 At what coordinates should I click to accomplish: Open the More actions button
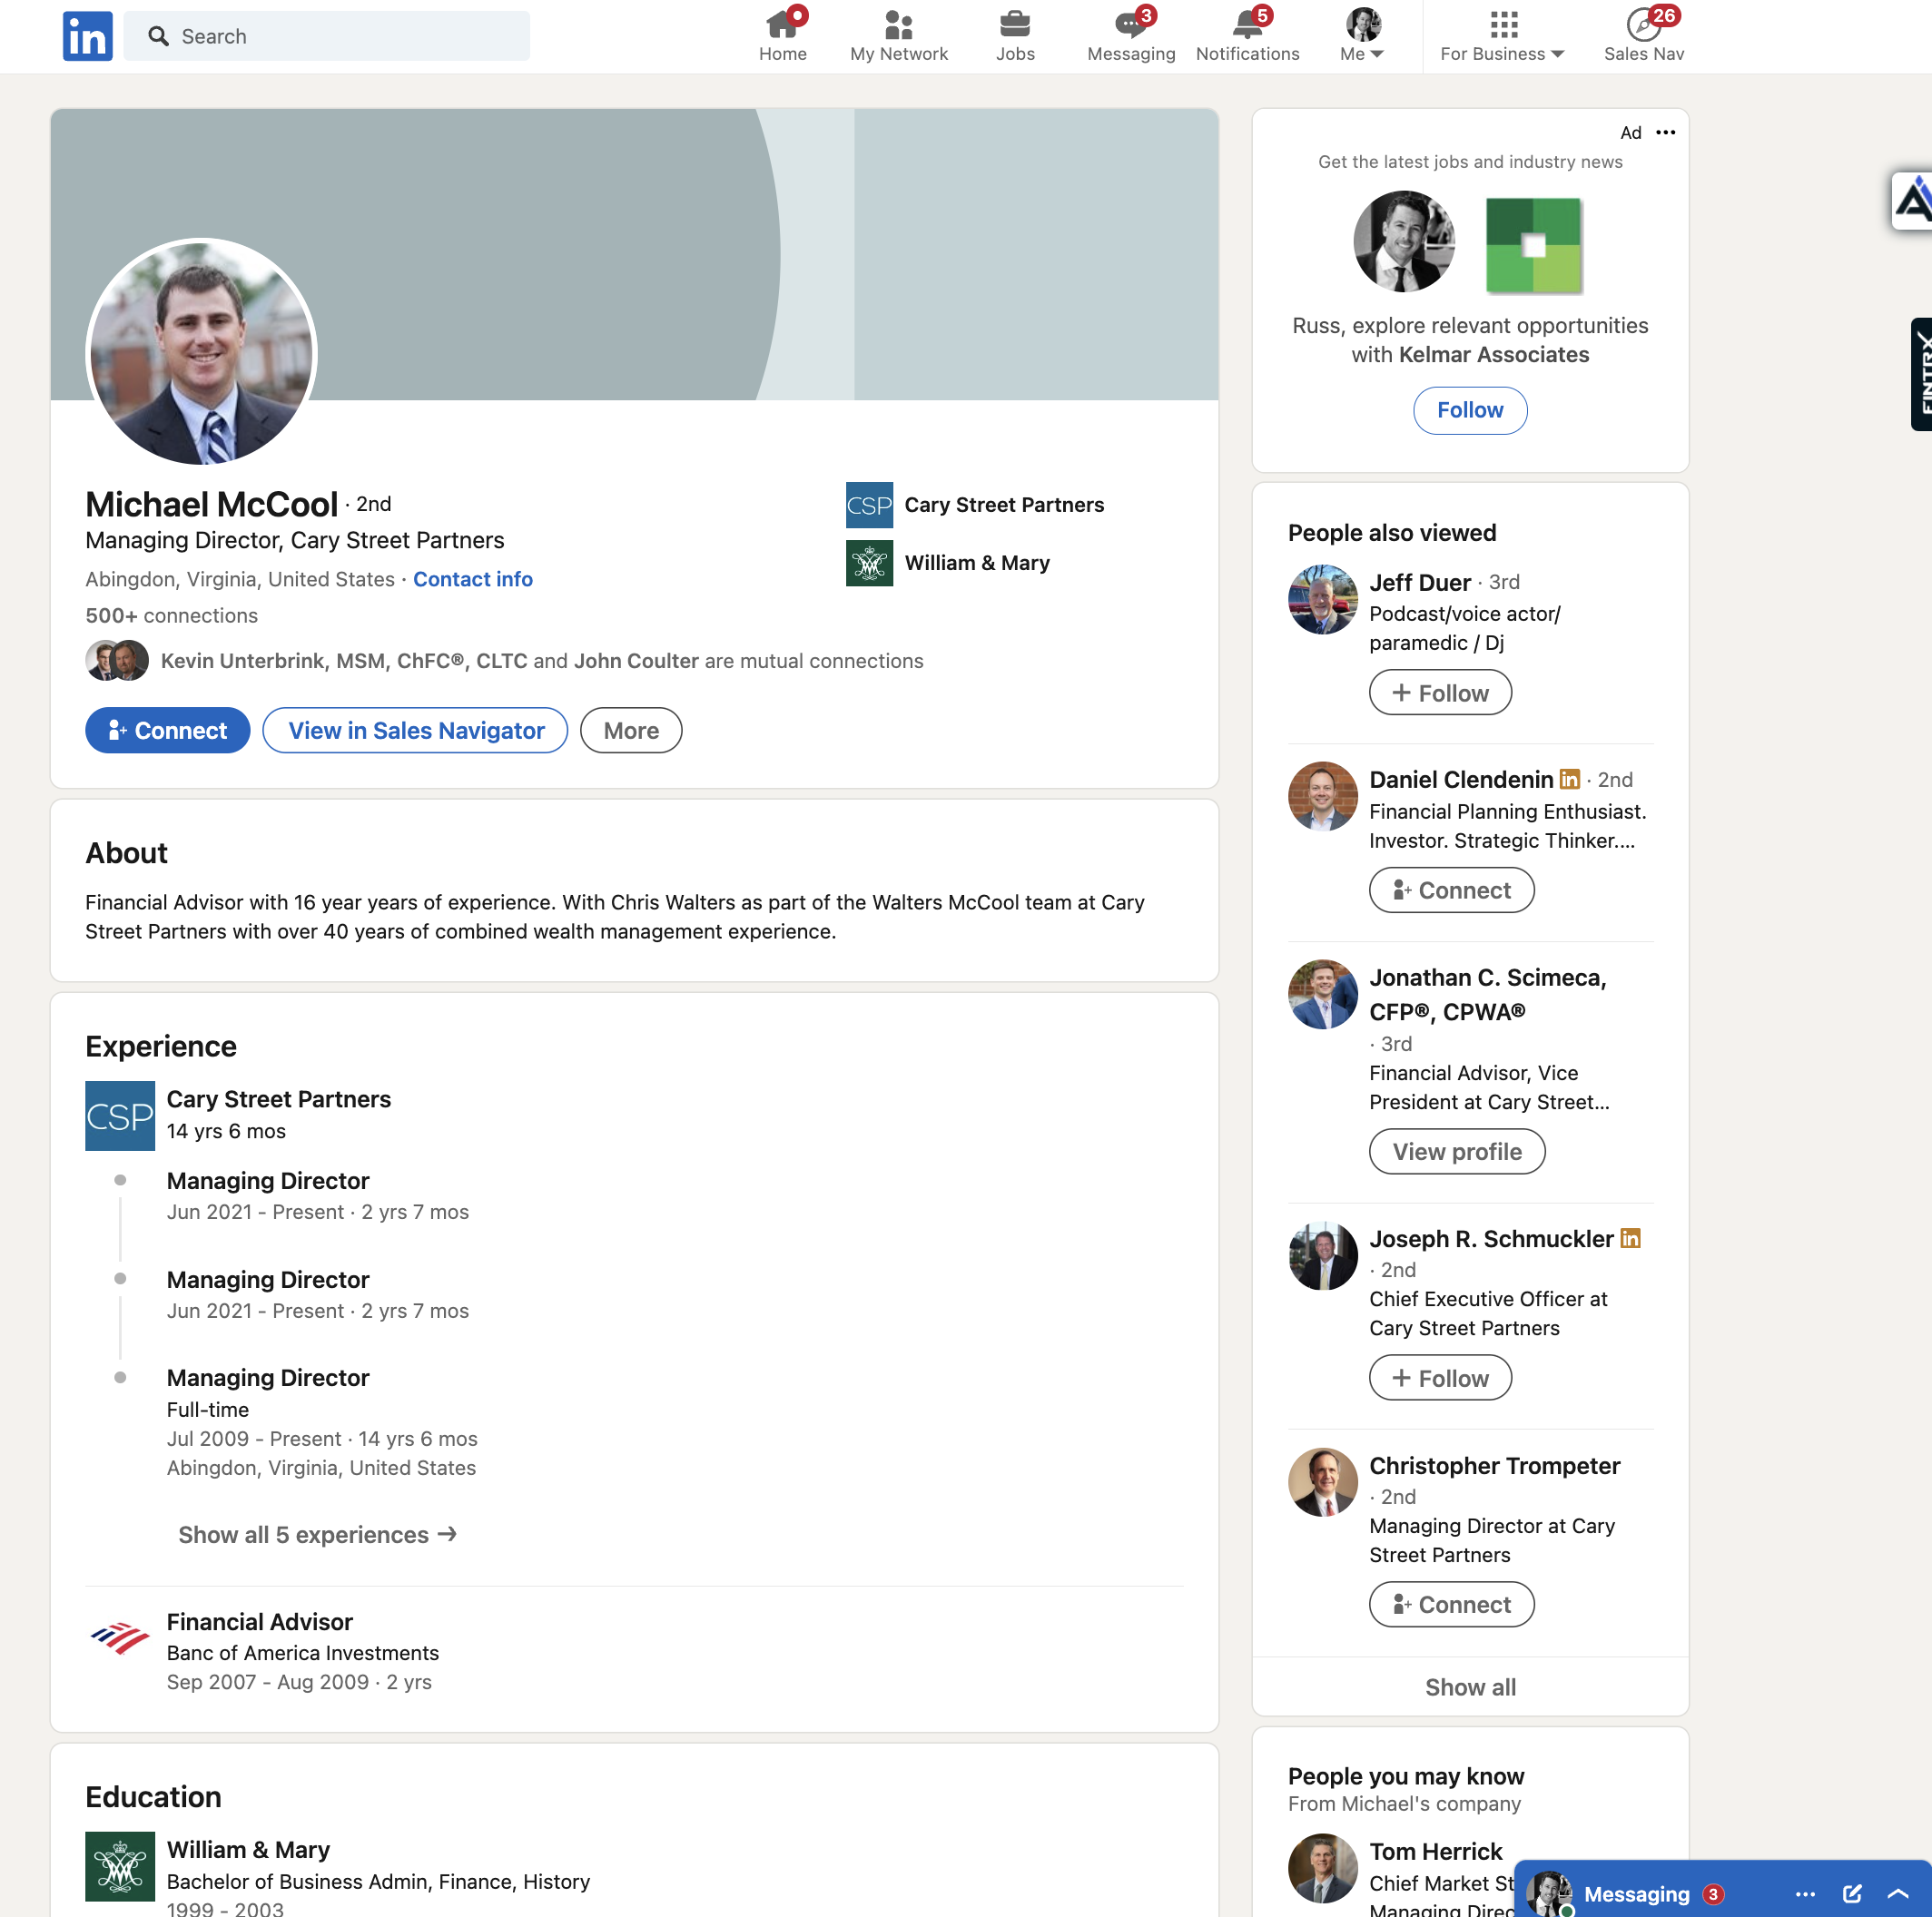pyautogui.click(x=631, y=730)
